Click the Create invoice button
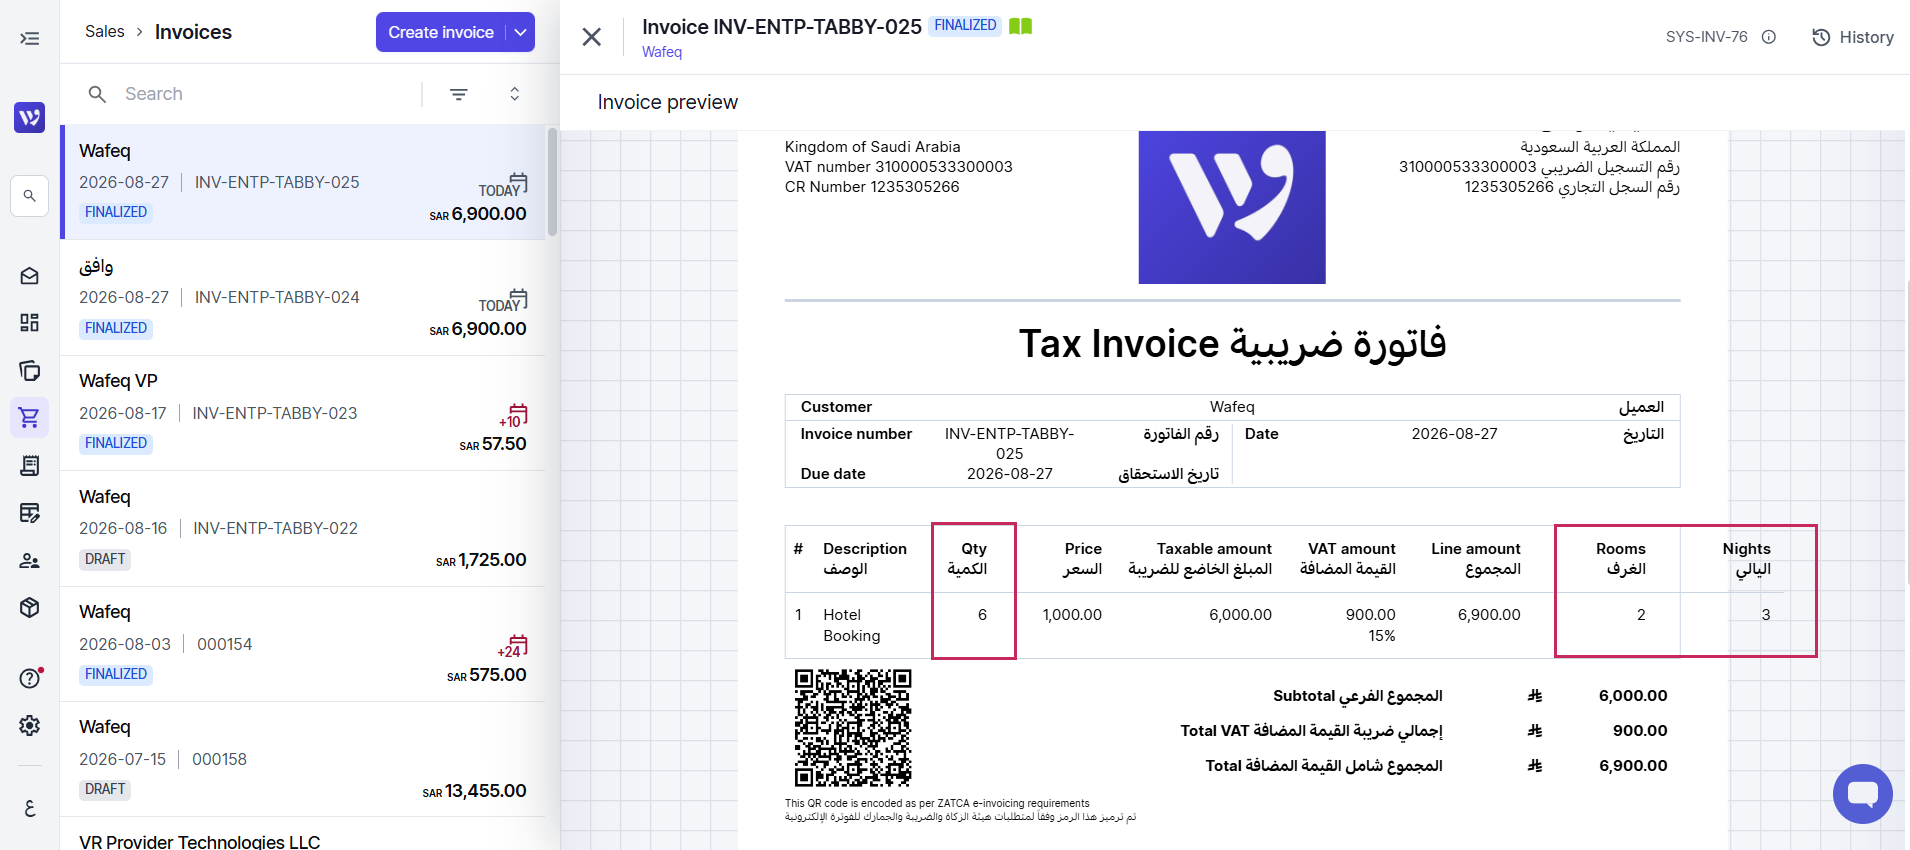Viewport: 1910px width, 850px height. (441, 32)
